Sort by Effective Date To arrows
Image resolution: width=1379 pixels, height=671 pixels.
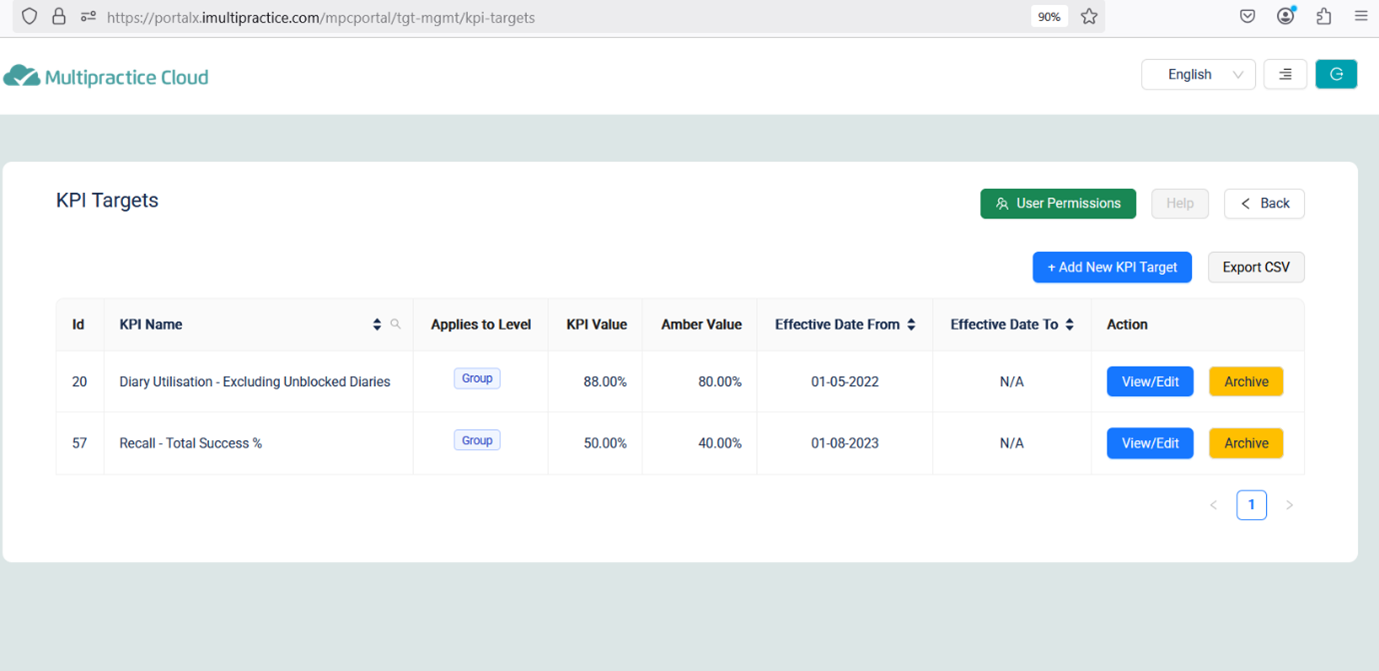(1069, 324)
